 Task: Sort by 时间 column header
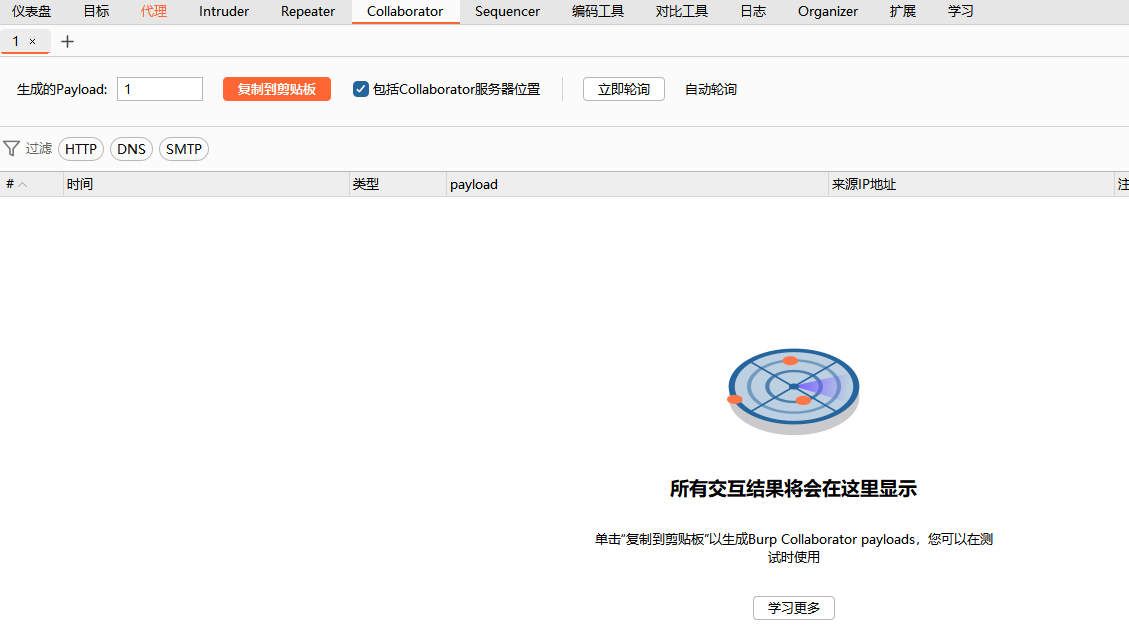(80, 185)
